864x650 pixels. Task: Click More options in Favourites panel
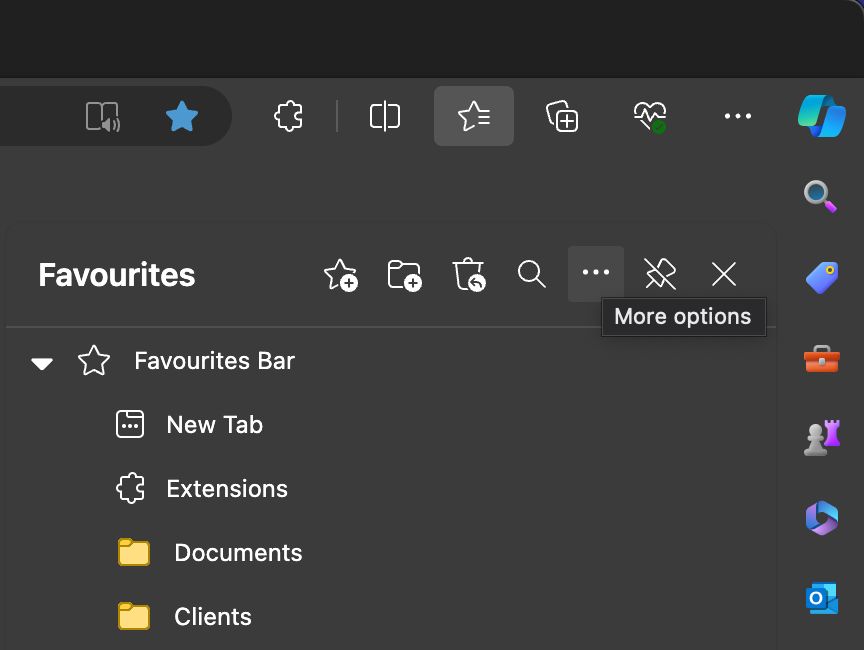pyautogui.click(x=596, y=274)
